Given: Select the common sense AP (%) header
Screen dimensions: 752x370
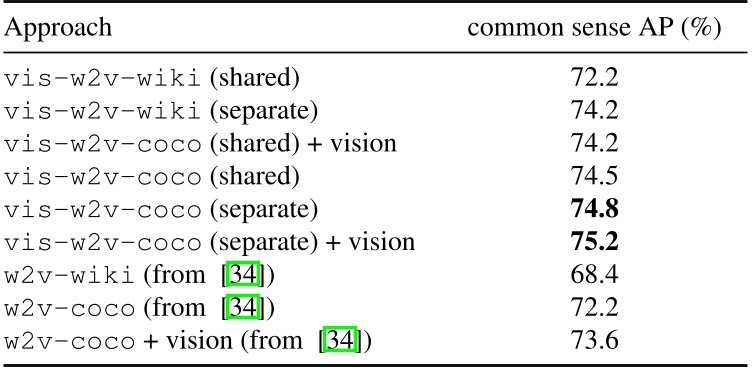Looking at the screenshot, I should coord(594,27).
